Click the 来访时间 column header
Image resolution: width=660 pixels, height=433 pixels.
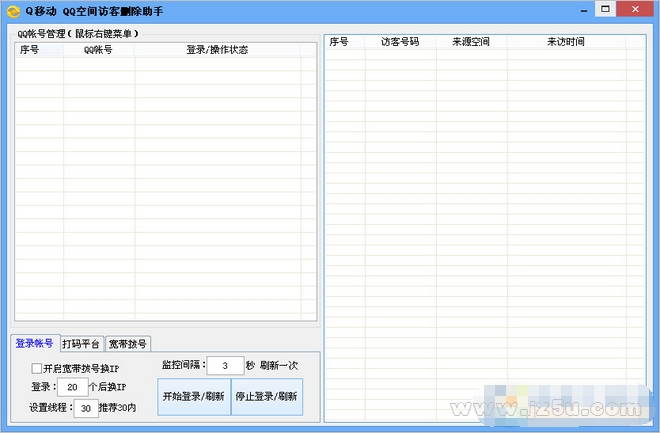(x=566, y=42)
